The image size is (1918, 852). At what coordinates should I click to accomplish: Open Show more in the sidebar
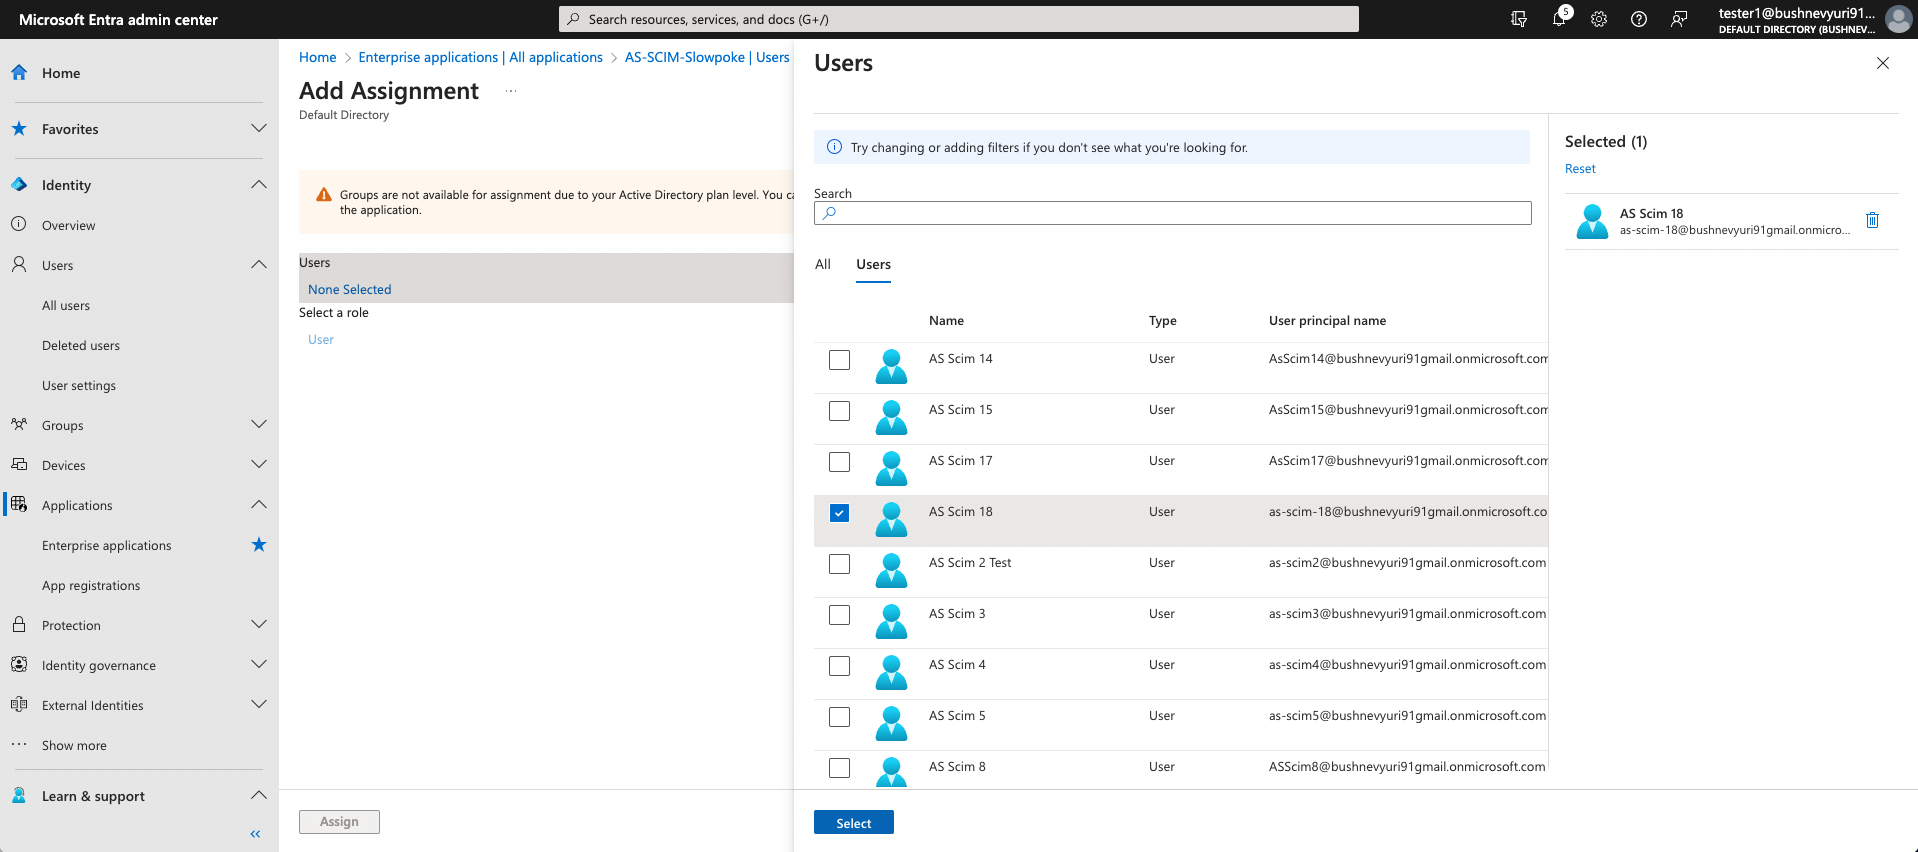coord(74,746)
